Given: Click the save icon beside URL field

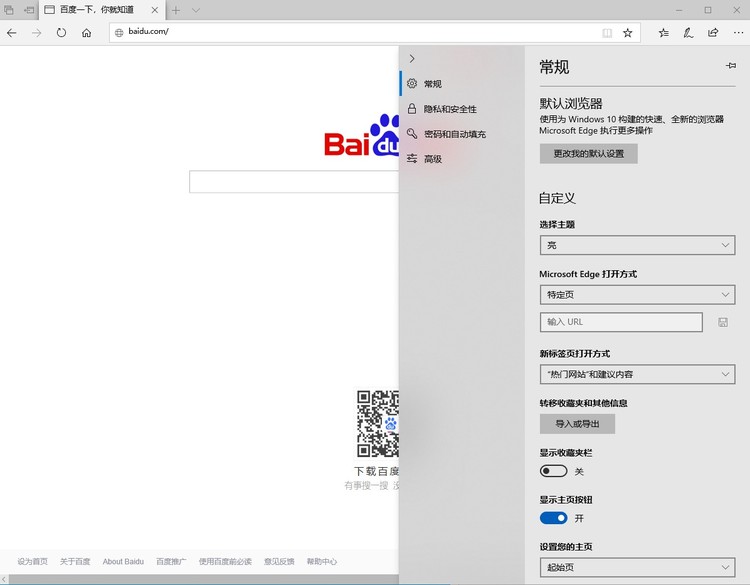Looking at the screenshot, I should click(723, 322).
